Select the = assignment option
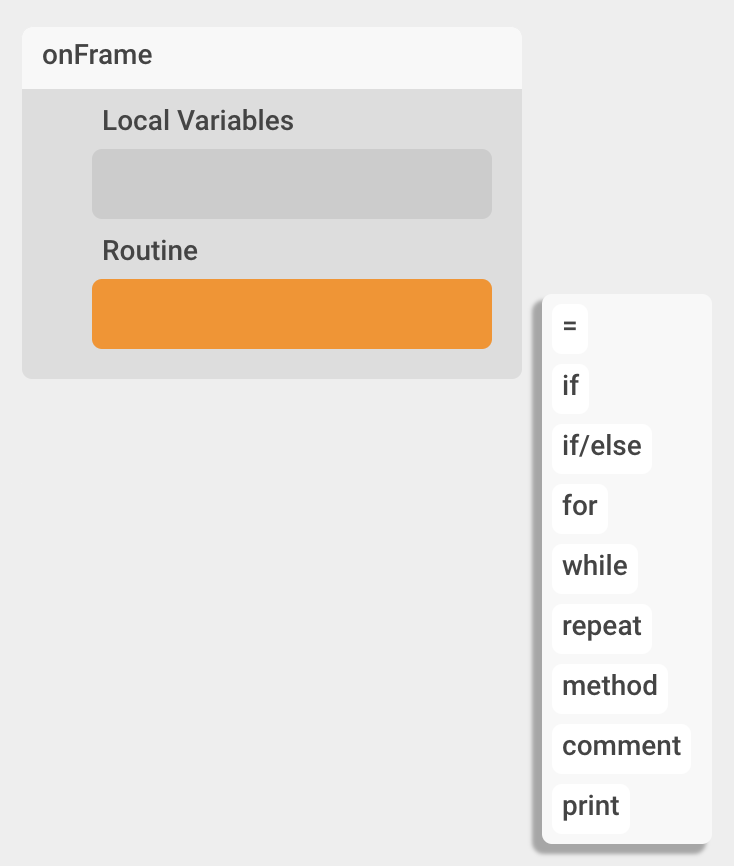Screen dimensions: 734x866 [569, 329]
